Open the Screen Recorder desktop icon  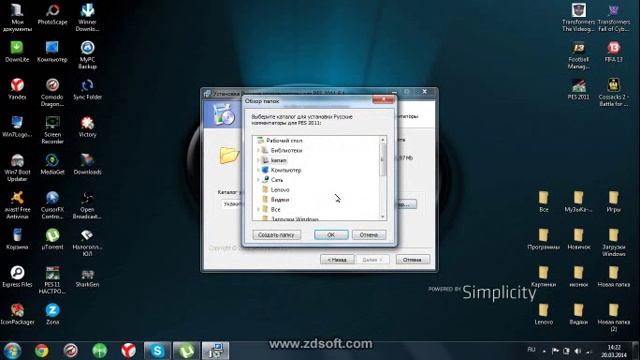tap(53, 130)
